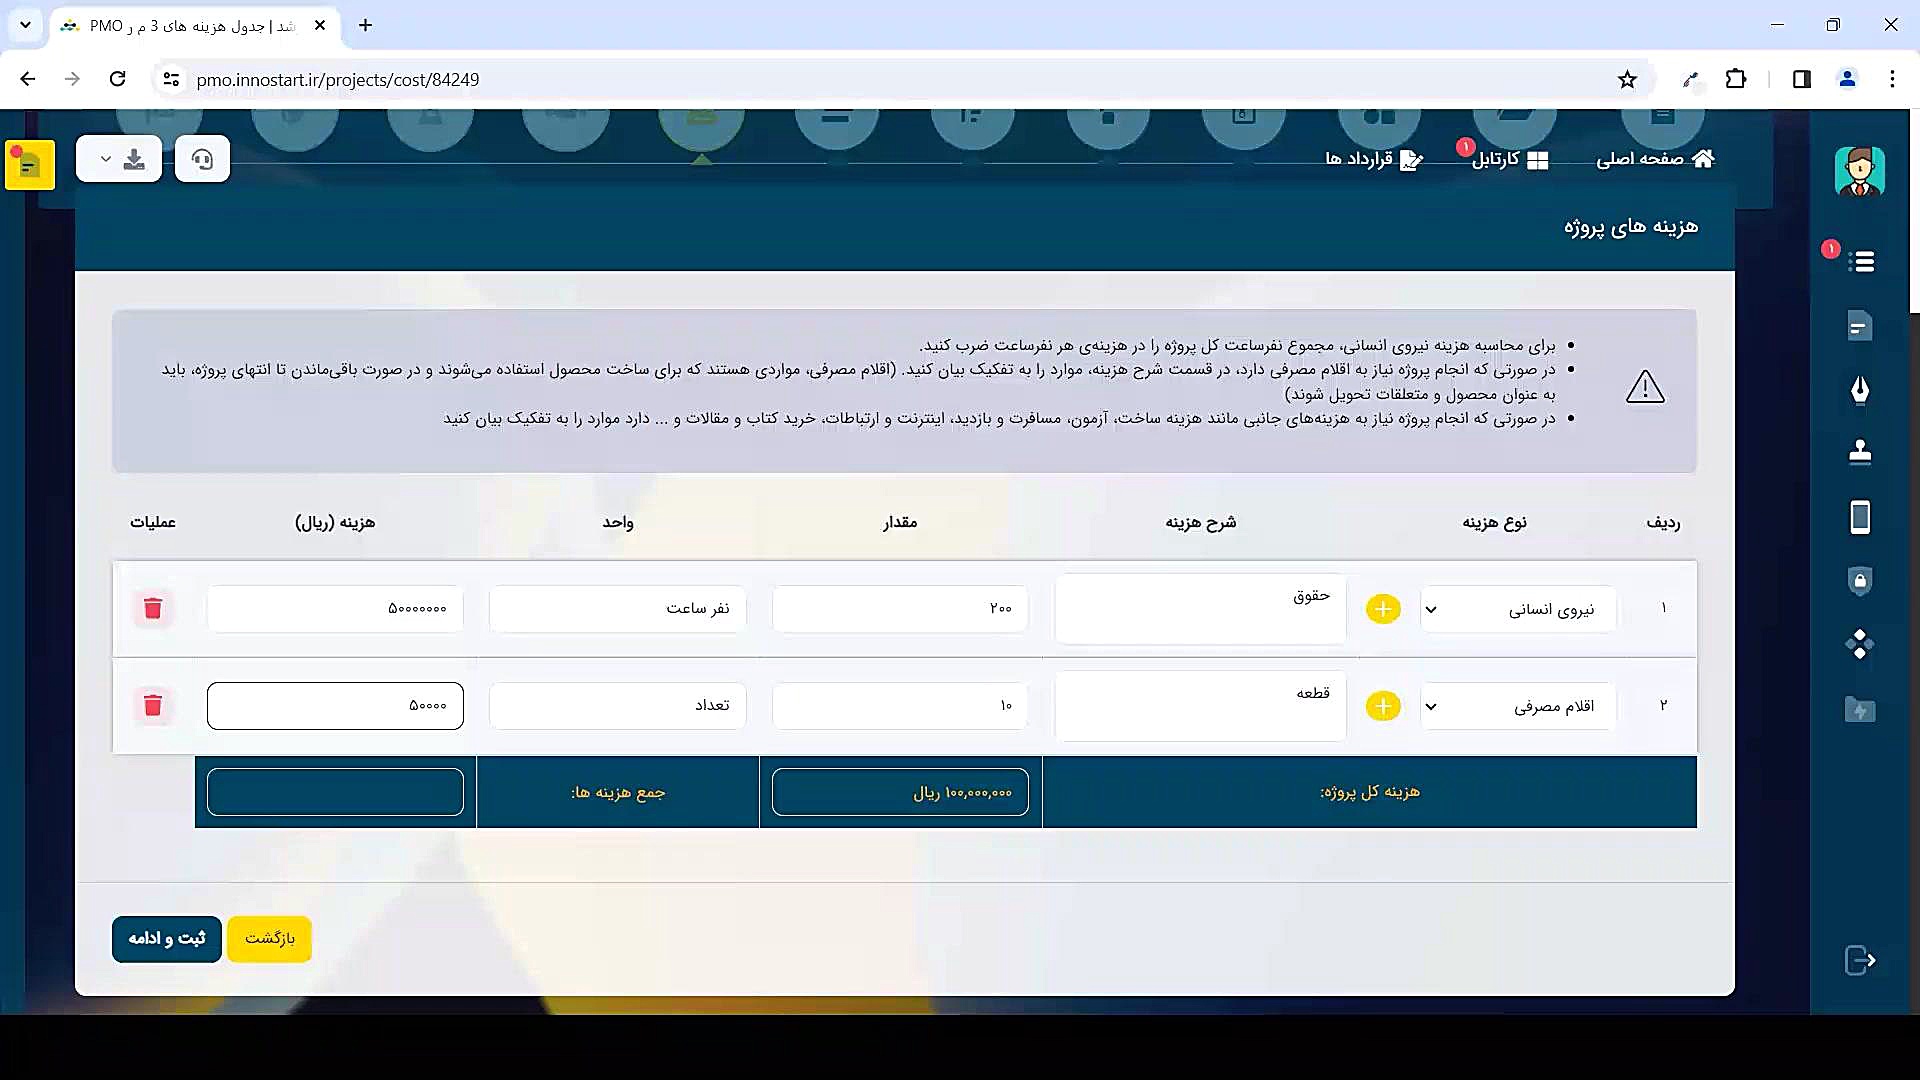Open the user avatar profile
Screen dimensions: 1920x1080
pos(1859,172)
